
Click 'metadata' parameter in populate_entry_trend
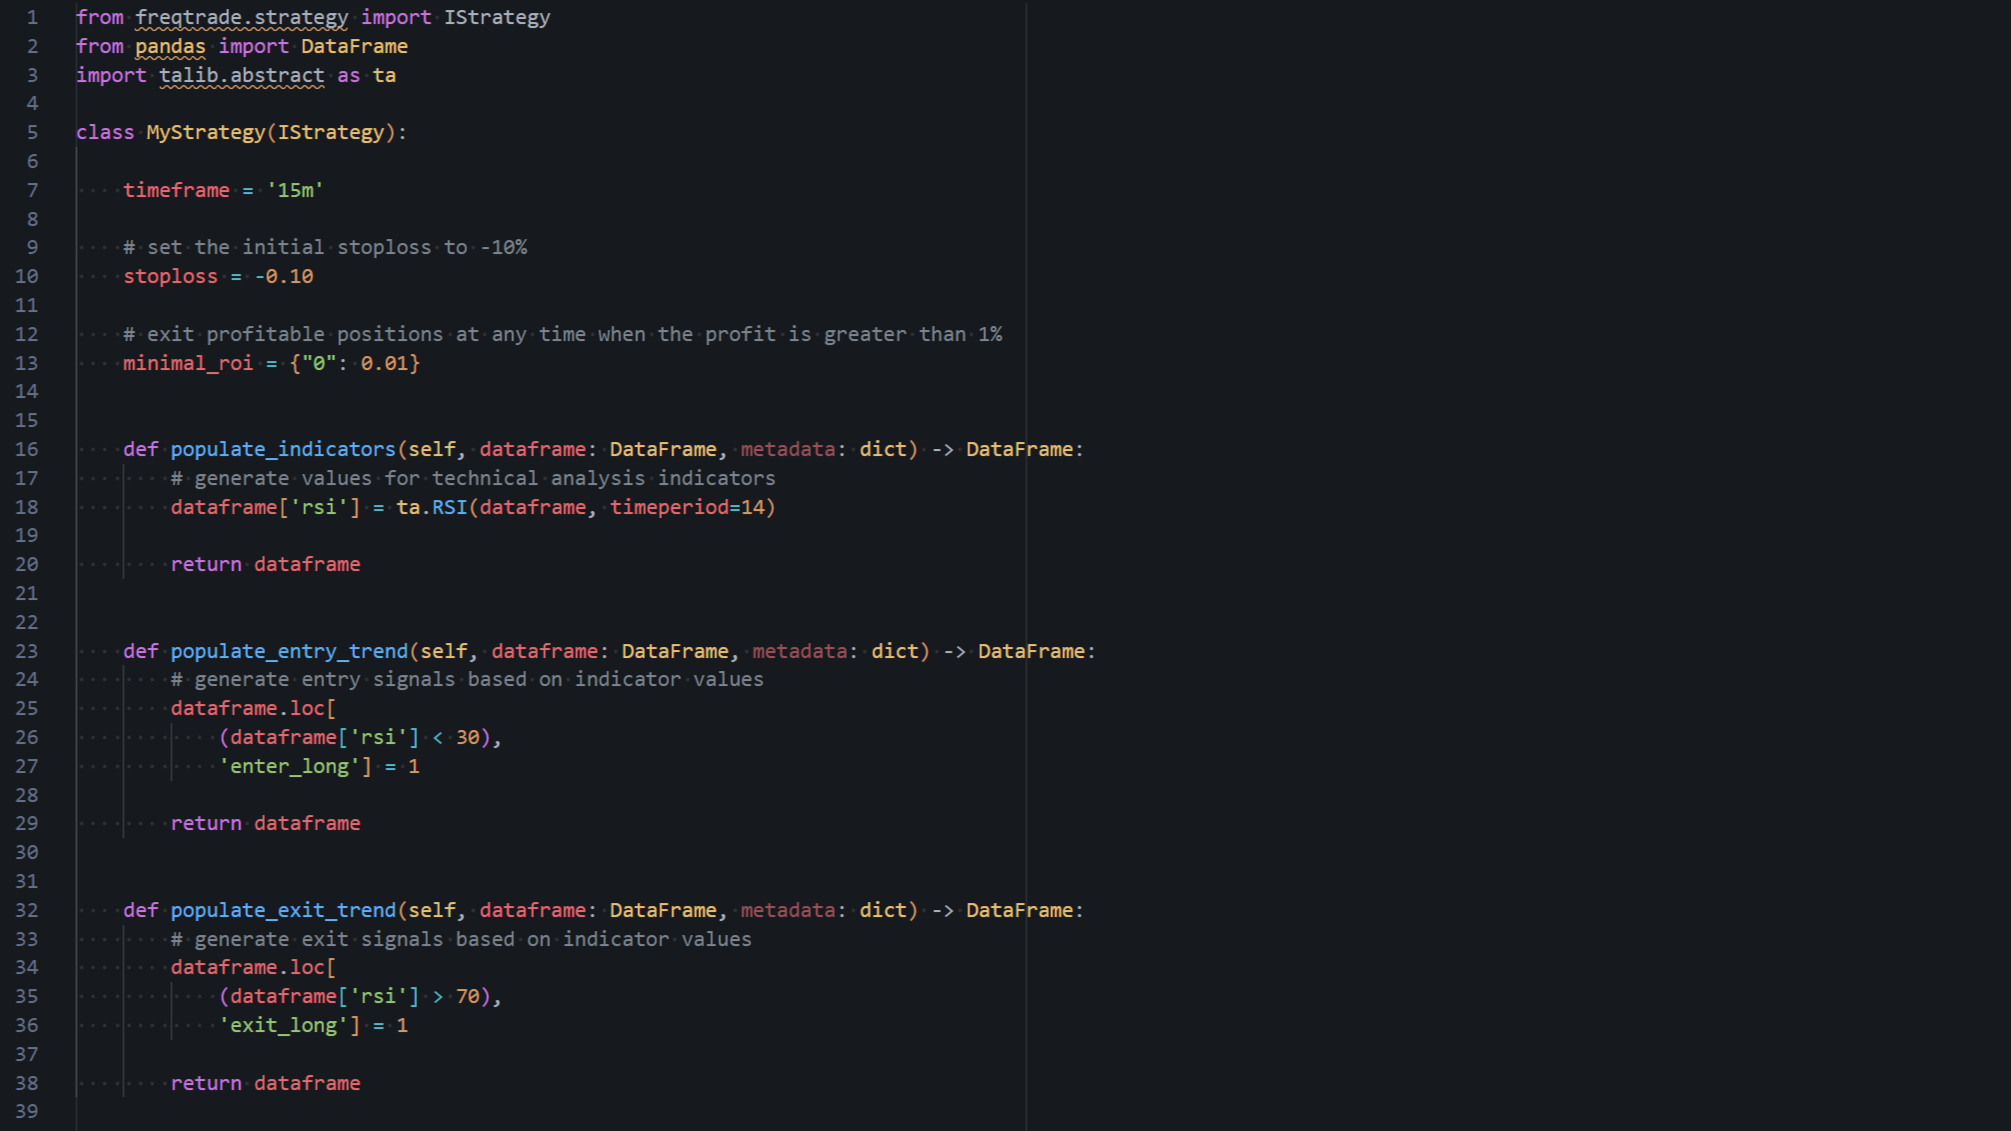pyautogui.click(x=800, y=651)
